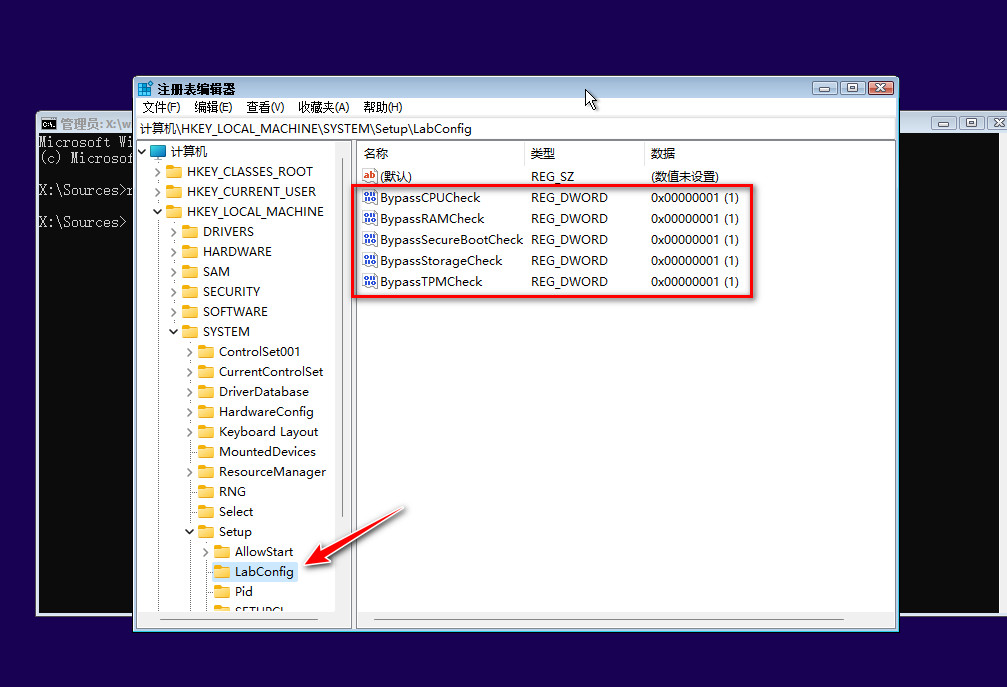The width and height of the screenshot is (1007, 687).
Task: Expand the HKEY_CURRENT_USER node
Action: click(x=158, y=192)
